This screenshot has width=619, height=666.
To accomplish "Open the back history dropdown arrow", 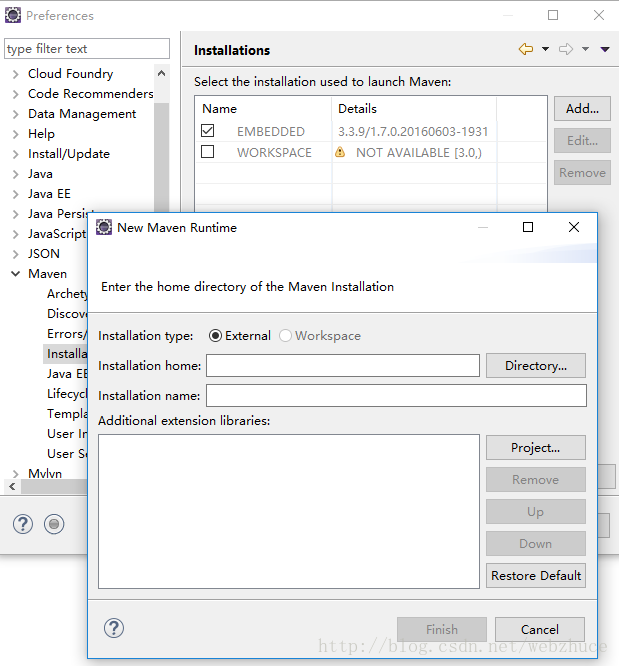I will click(x=546, y=49).
